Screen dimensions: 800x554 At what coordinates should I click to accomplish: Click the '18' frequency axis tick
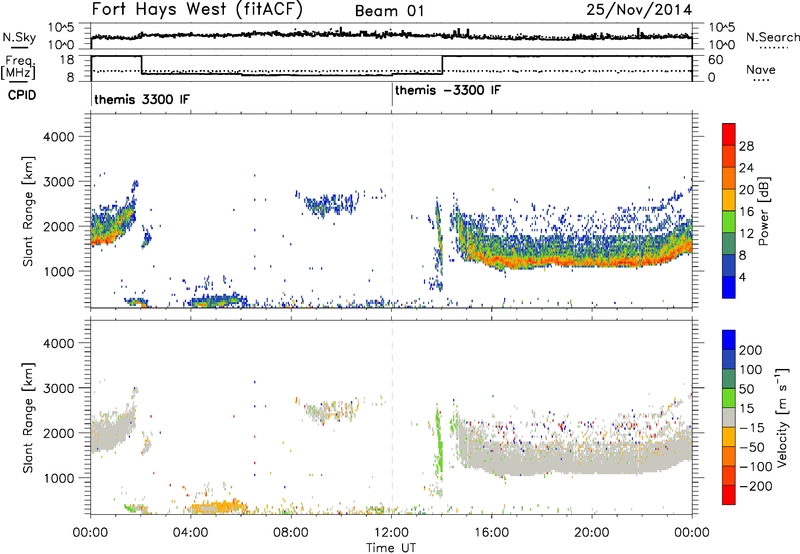[x=66, y=60]
